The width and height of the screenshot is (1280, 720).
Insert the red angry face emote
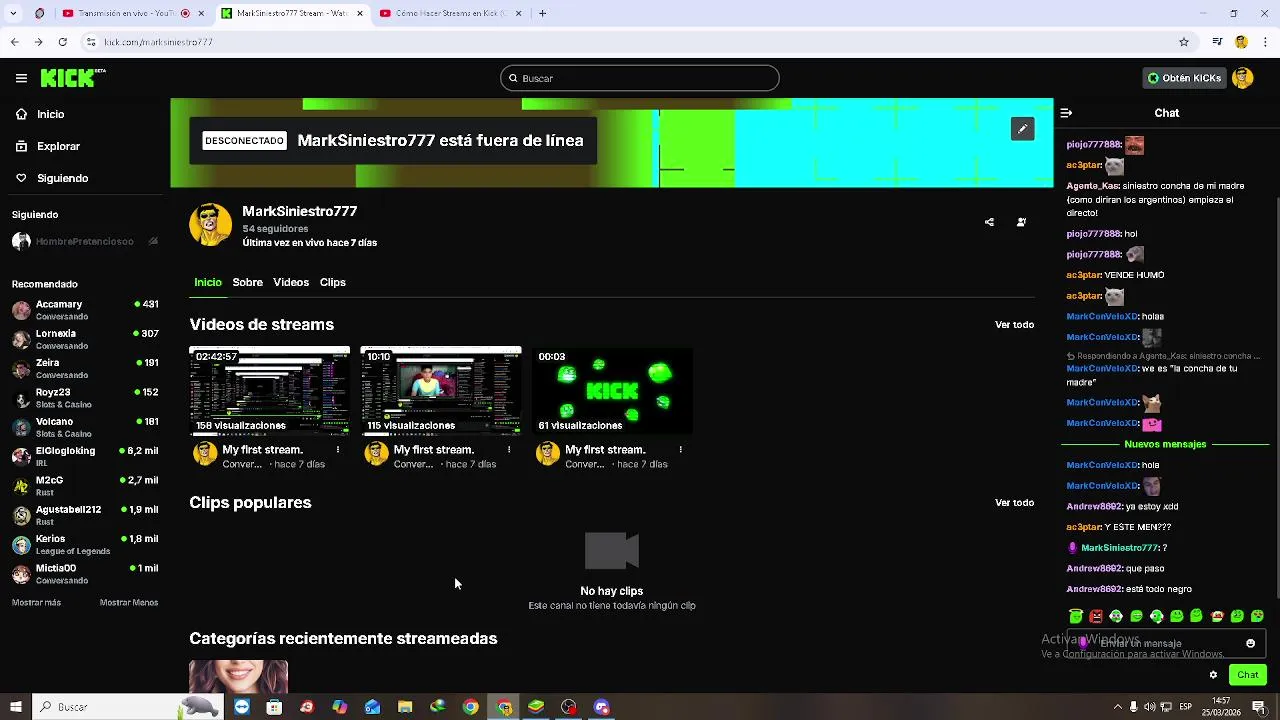1096,616
